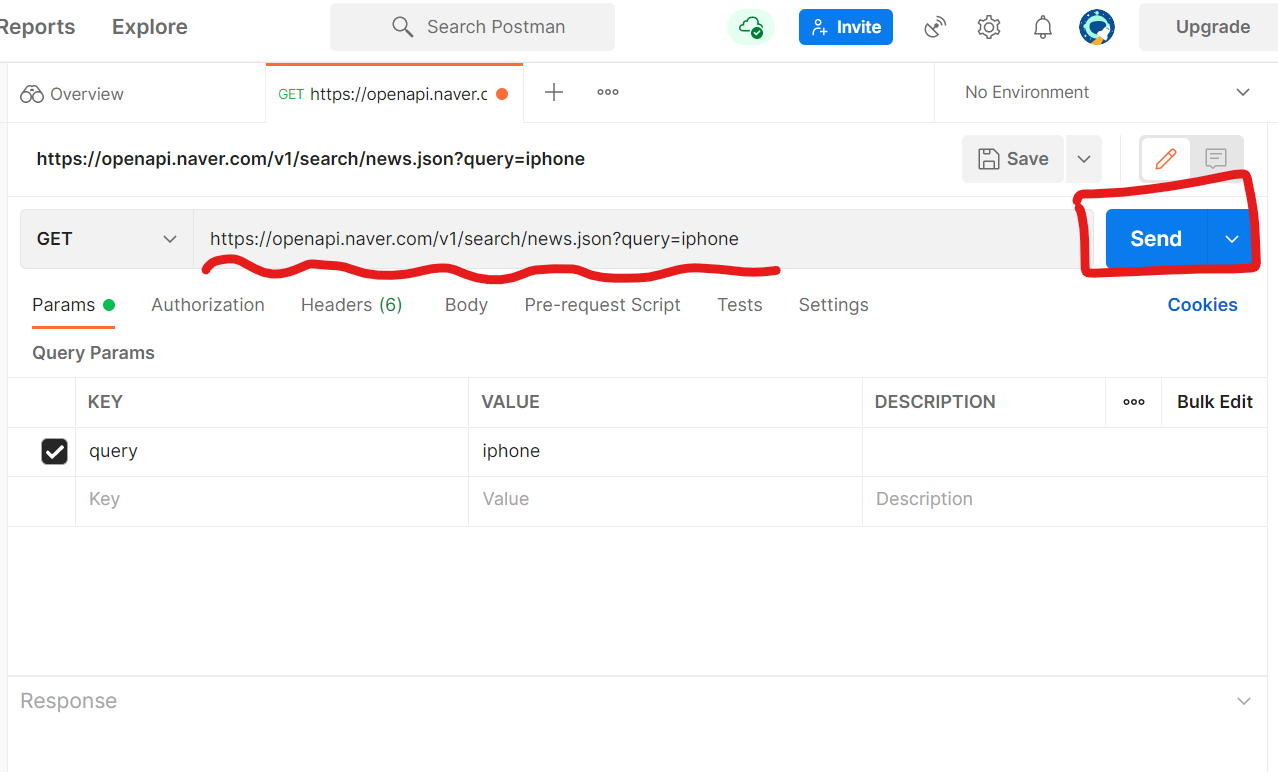
Task: Click the Save button
Action: 1014,159
